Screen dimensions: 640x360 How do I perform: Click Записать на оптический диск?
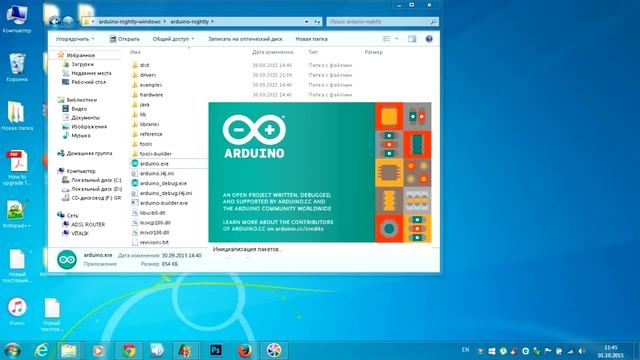click(x=245, y=39)
